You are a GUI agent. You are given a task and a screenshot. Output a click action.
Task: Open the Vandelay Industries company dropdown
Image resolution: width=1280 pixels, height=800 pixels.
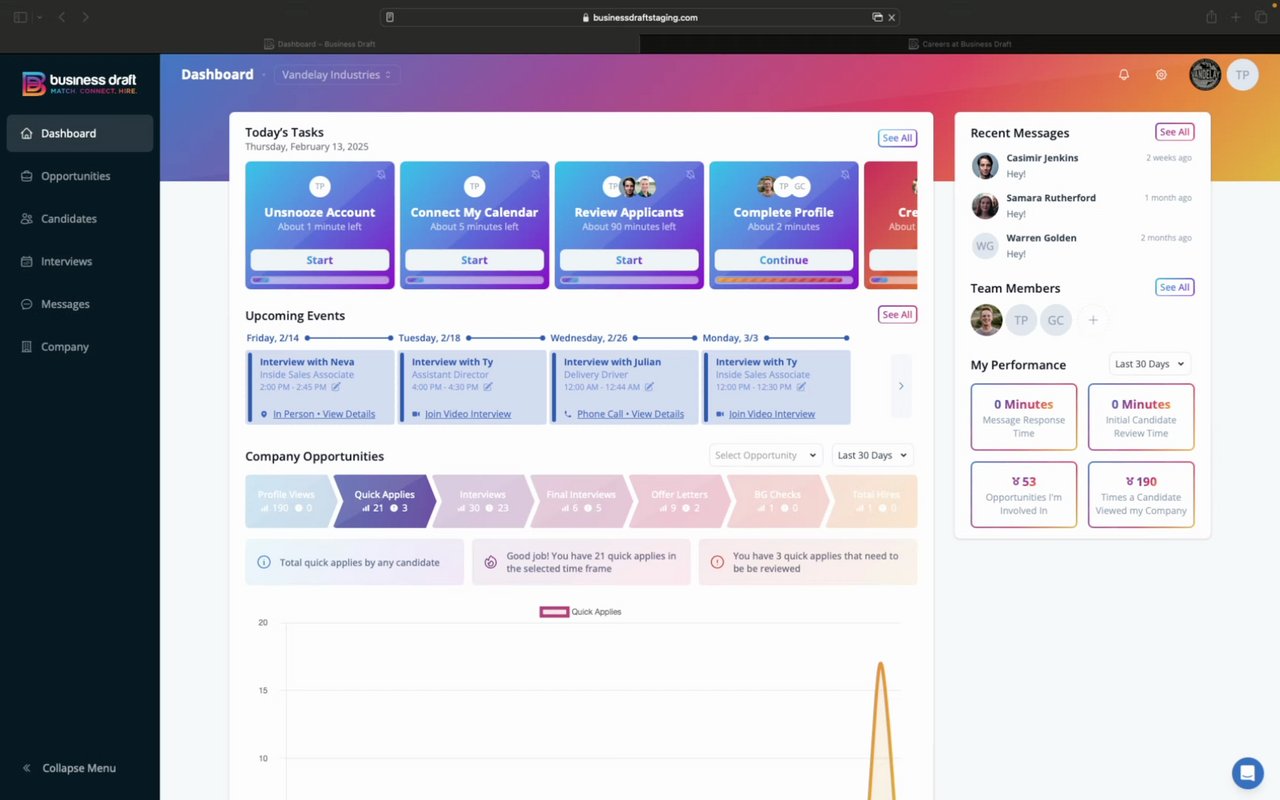tap(336, 75)
